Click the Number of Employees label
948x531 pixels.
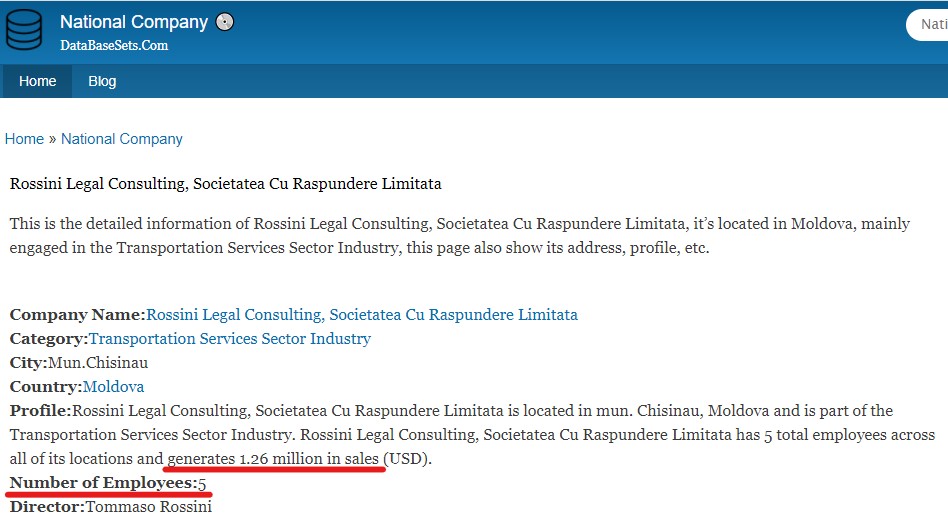tap(103, 483)
